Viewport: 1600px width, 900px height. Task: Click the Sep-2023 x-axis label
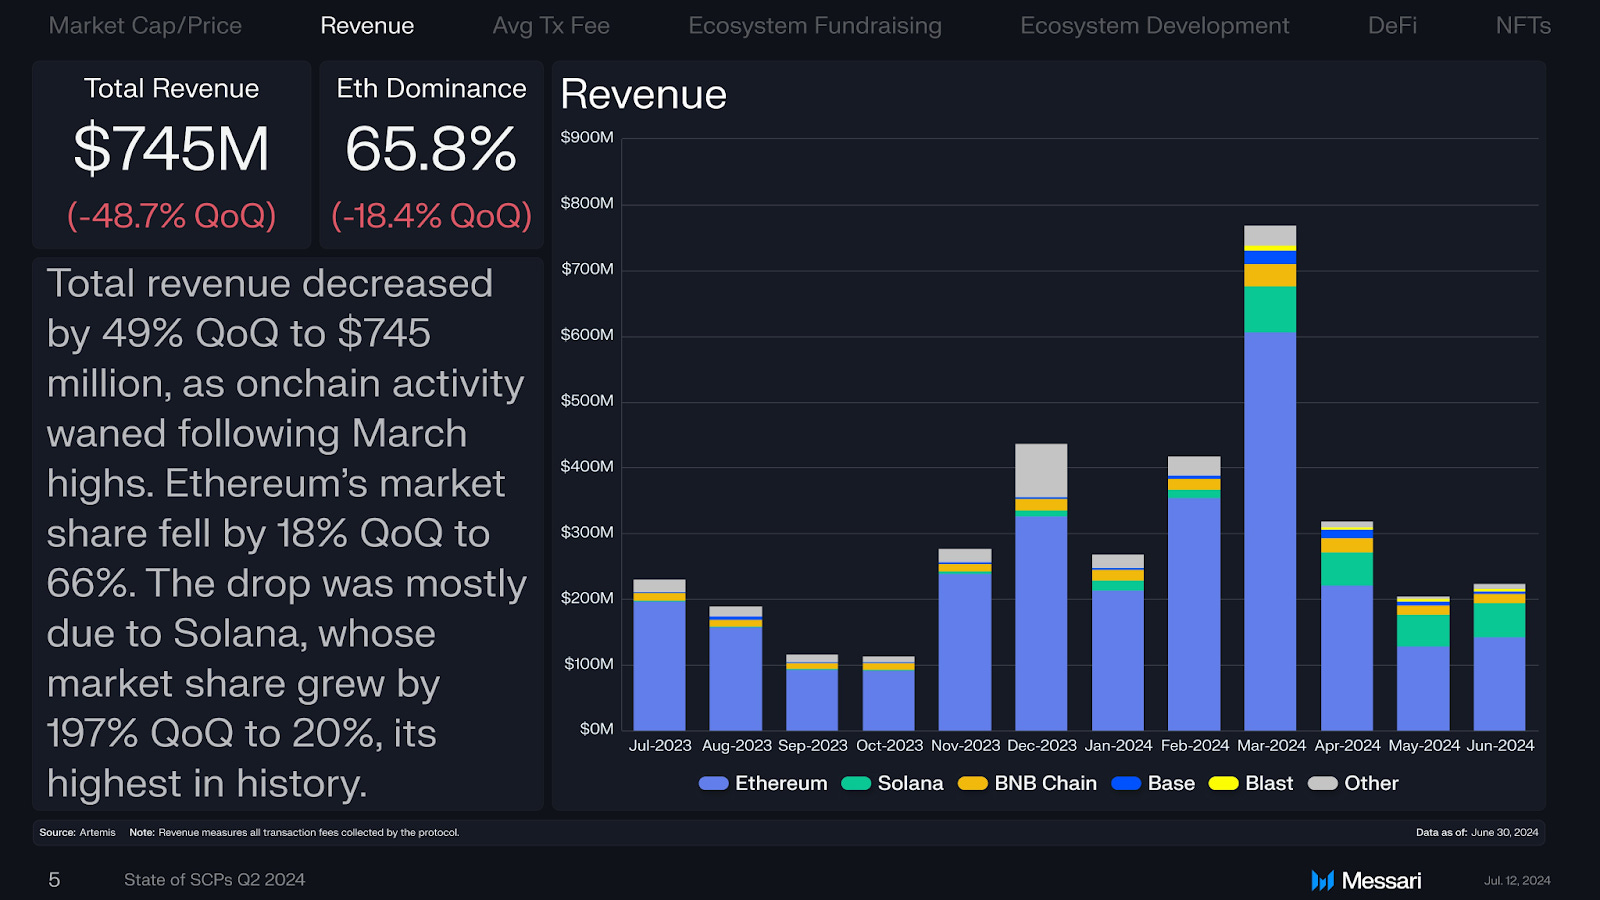pyautogui.click(x=812, y=746)
